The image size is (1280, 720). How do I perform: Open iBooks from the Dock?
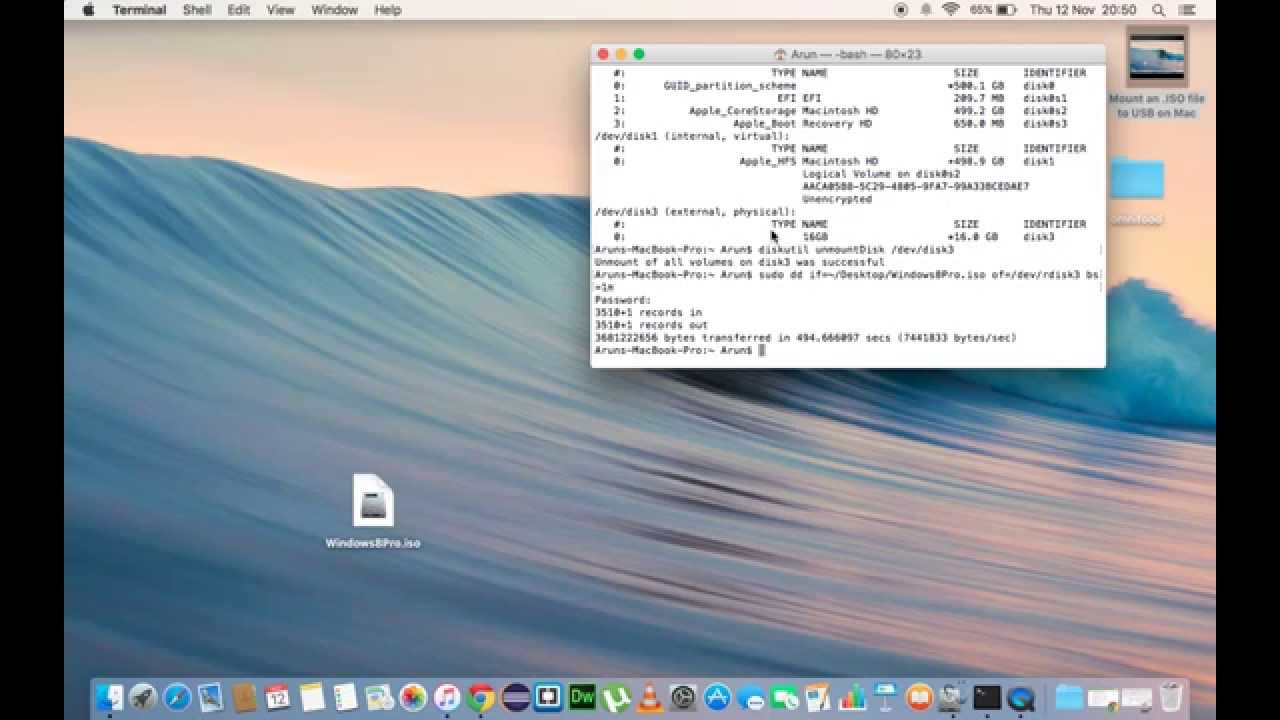919,697
